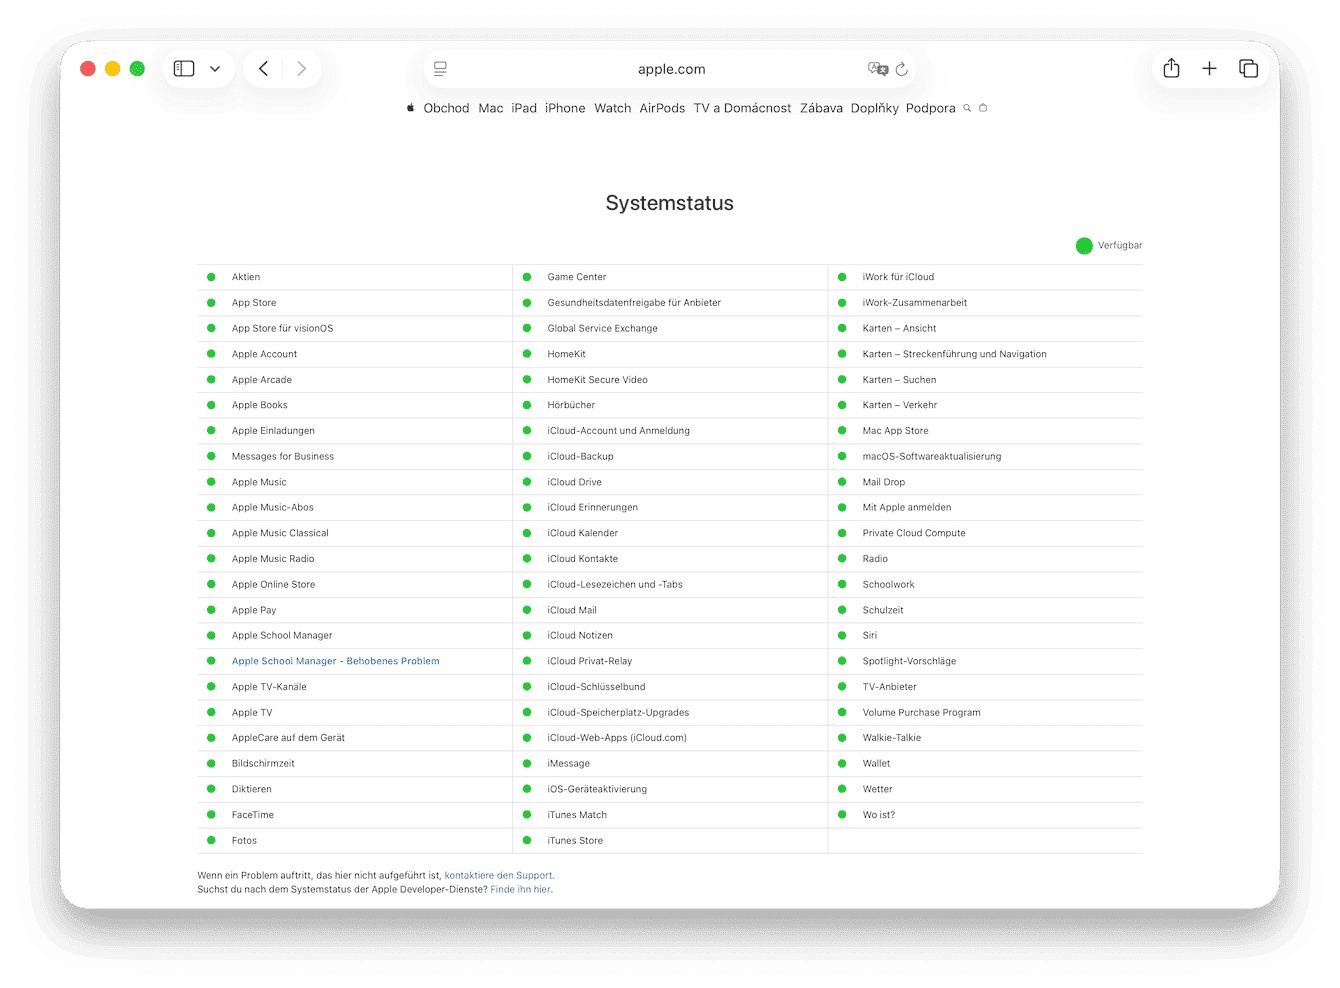This screenshot has height=988, width=1340.
Task: Open the apple.com address field
Action: pyautogui.click(x=672, y=68)
